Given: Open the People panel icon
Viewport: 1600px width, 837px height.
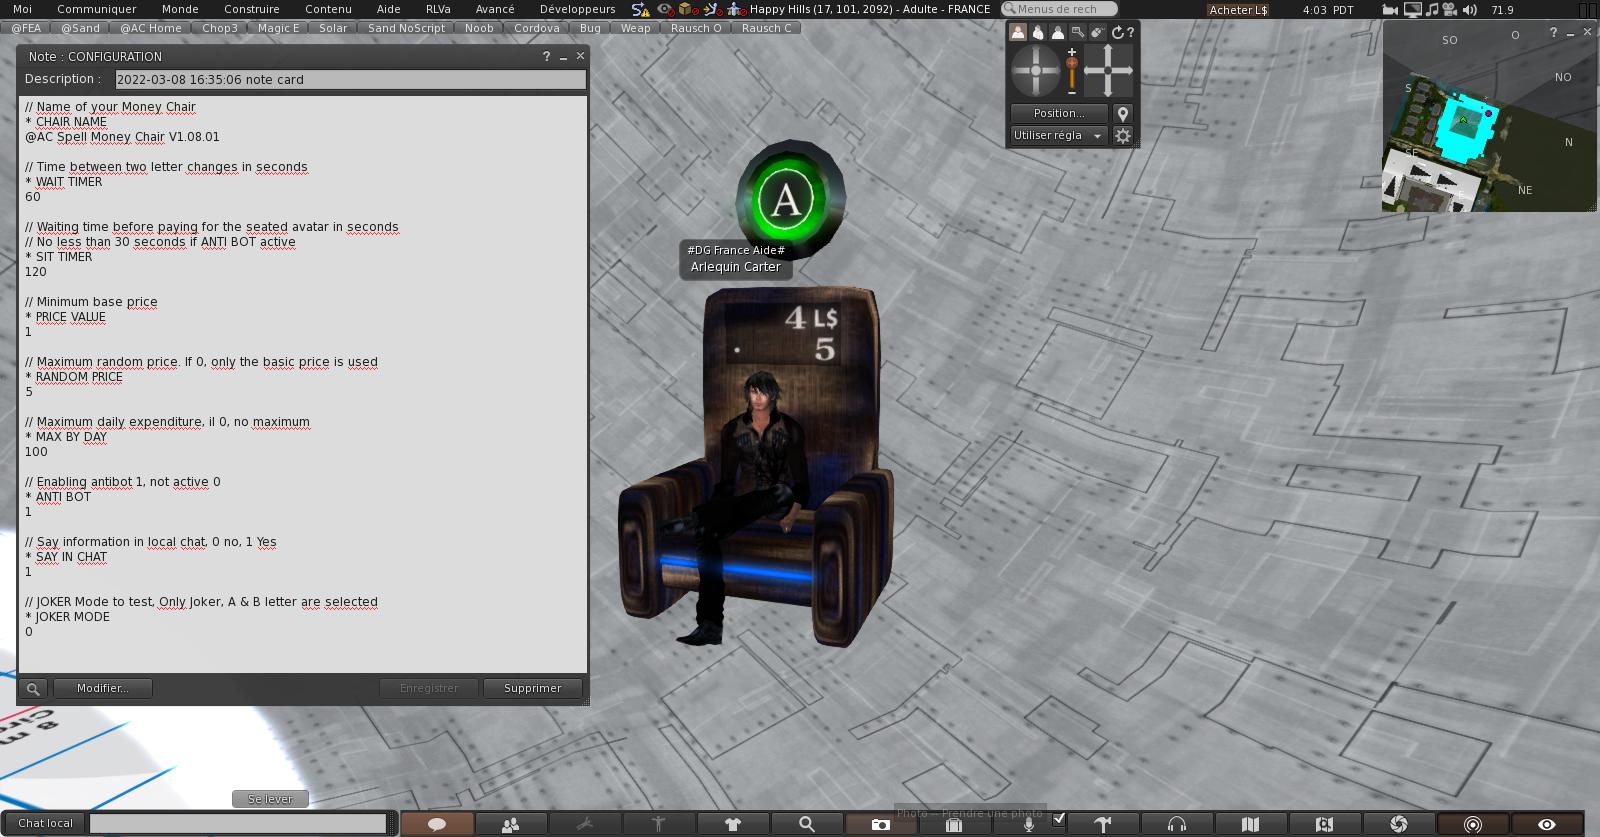Looking at the screenshot, I should pyautogui.click(x=511, y=824).
